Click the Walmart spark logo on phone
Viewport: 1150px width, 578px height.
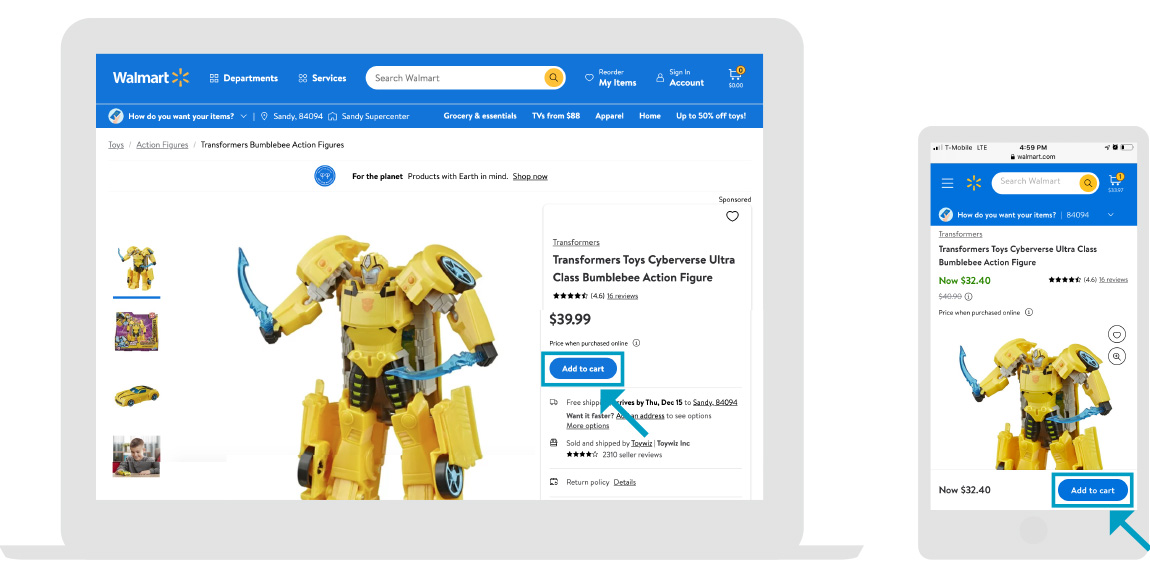[x=973, y=183]
